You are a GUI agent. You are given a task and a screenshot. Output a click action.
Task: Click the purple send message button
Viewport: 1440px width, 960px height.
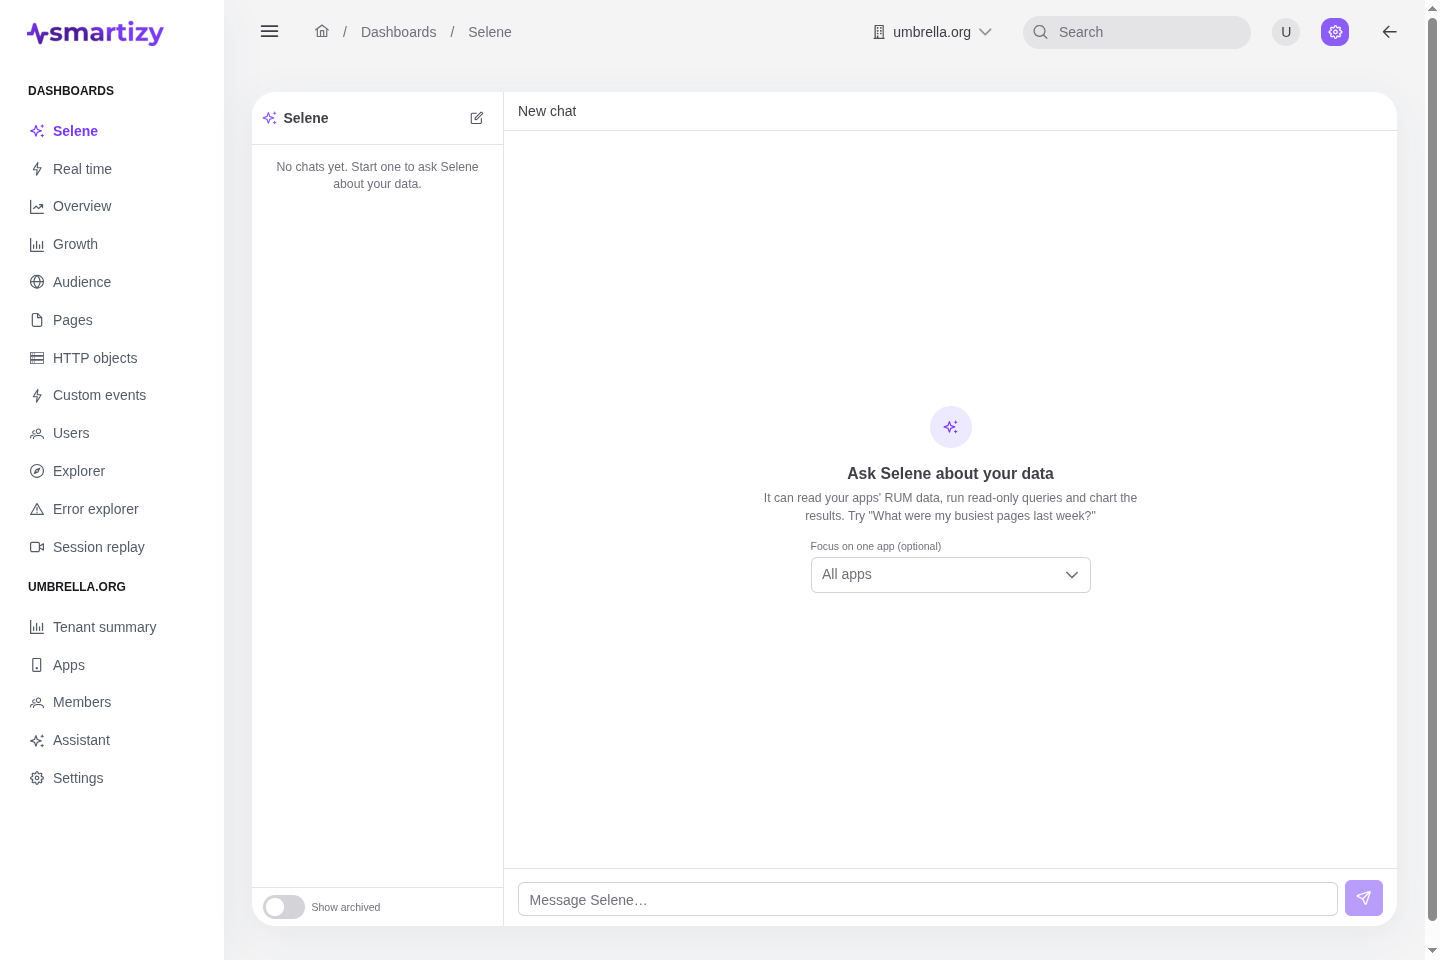[x=1364, y=898]
